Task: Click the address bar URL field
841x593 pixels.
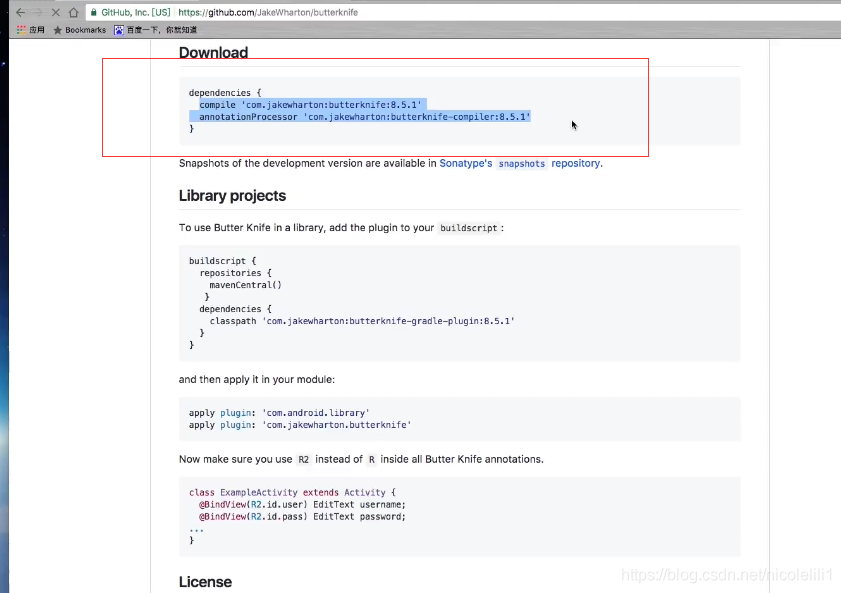Action: pos(268,12)
